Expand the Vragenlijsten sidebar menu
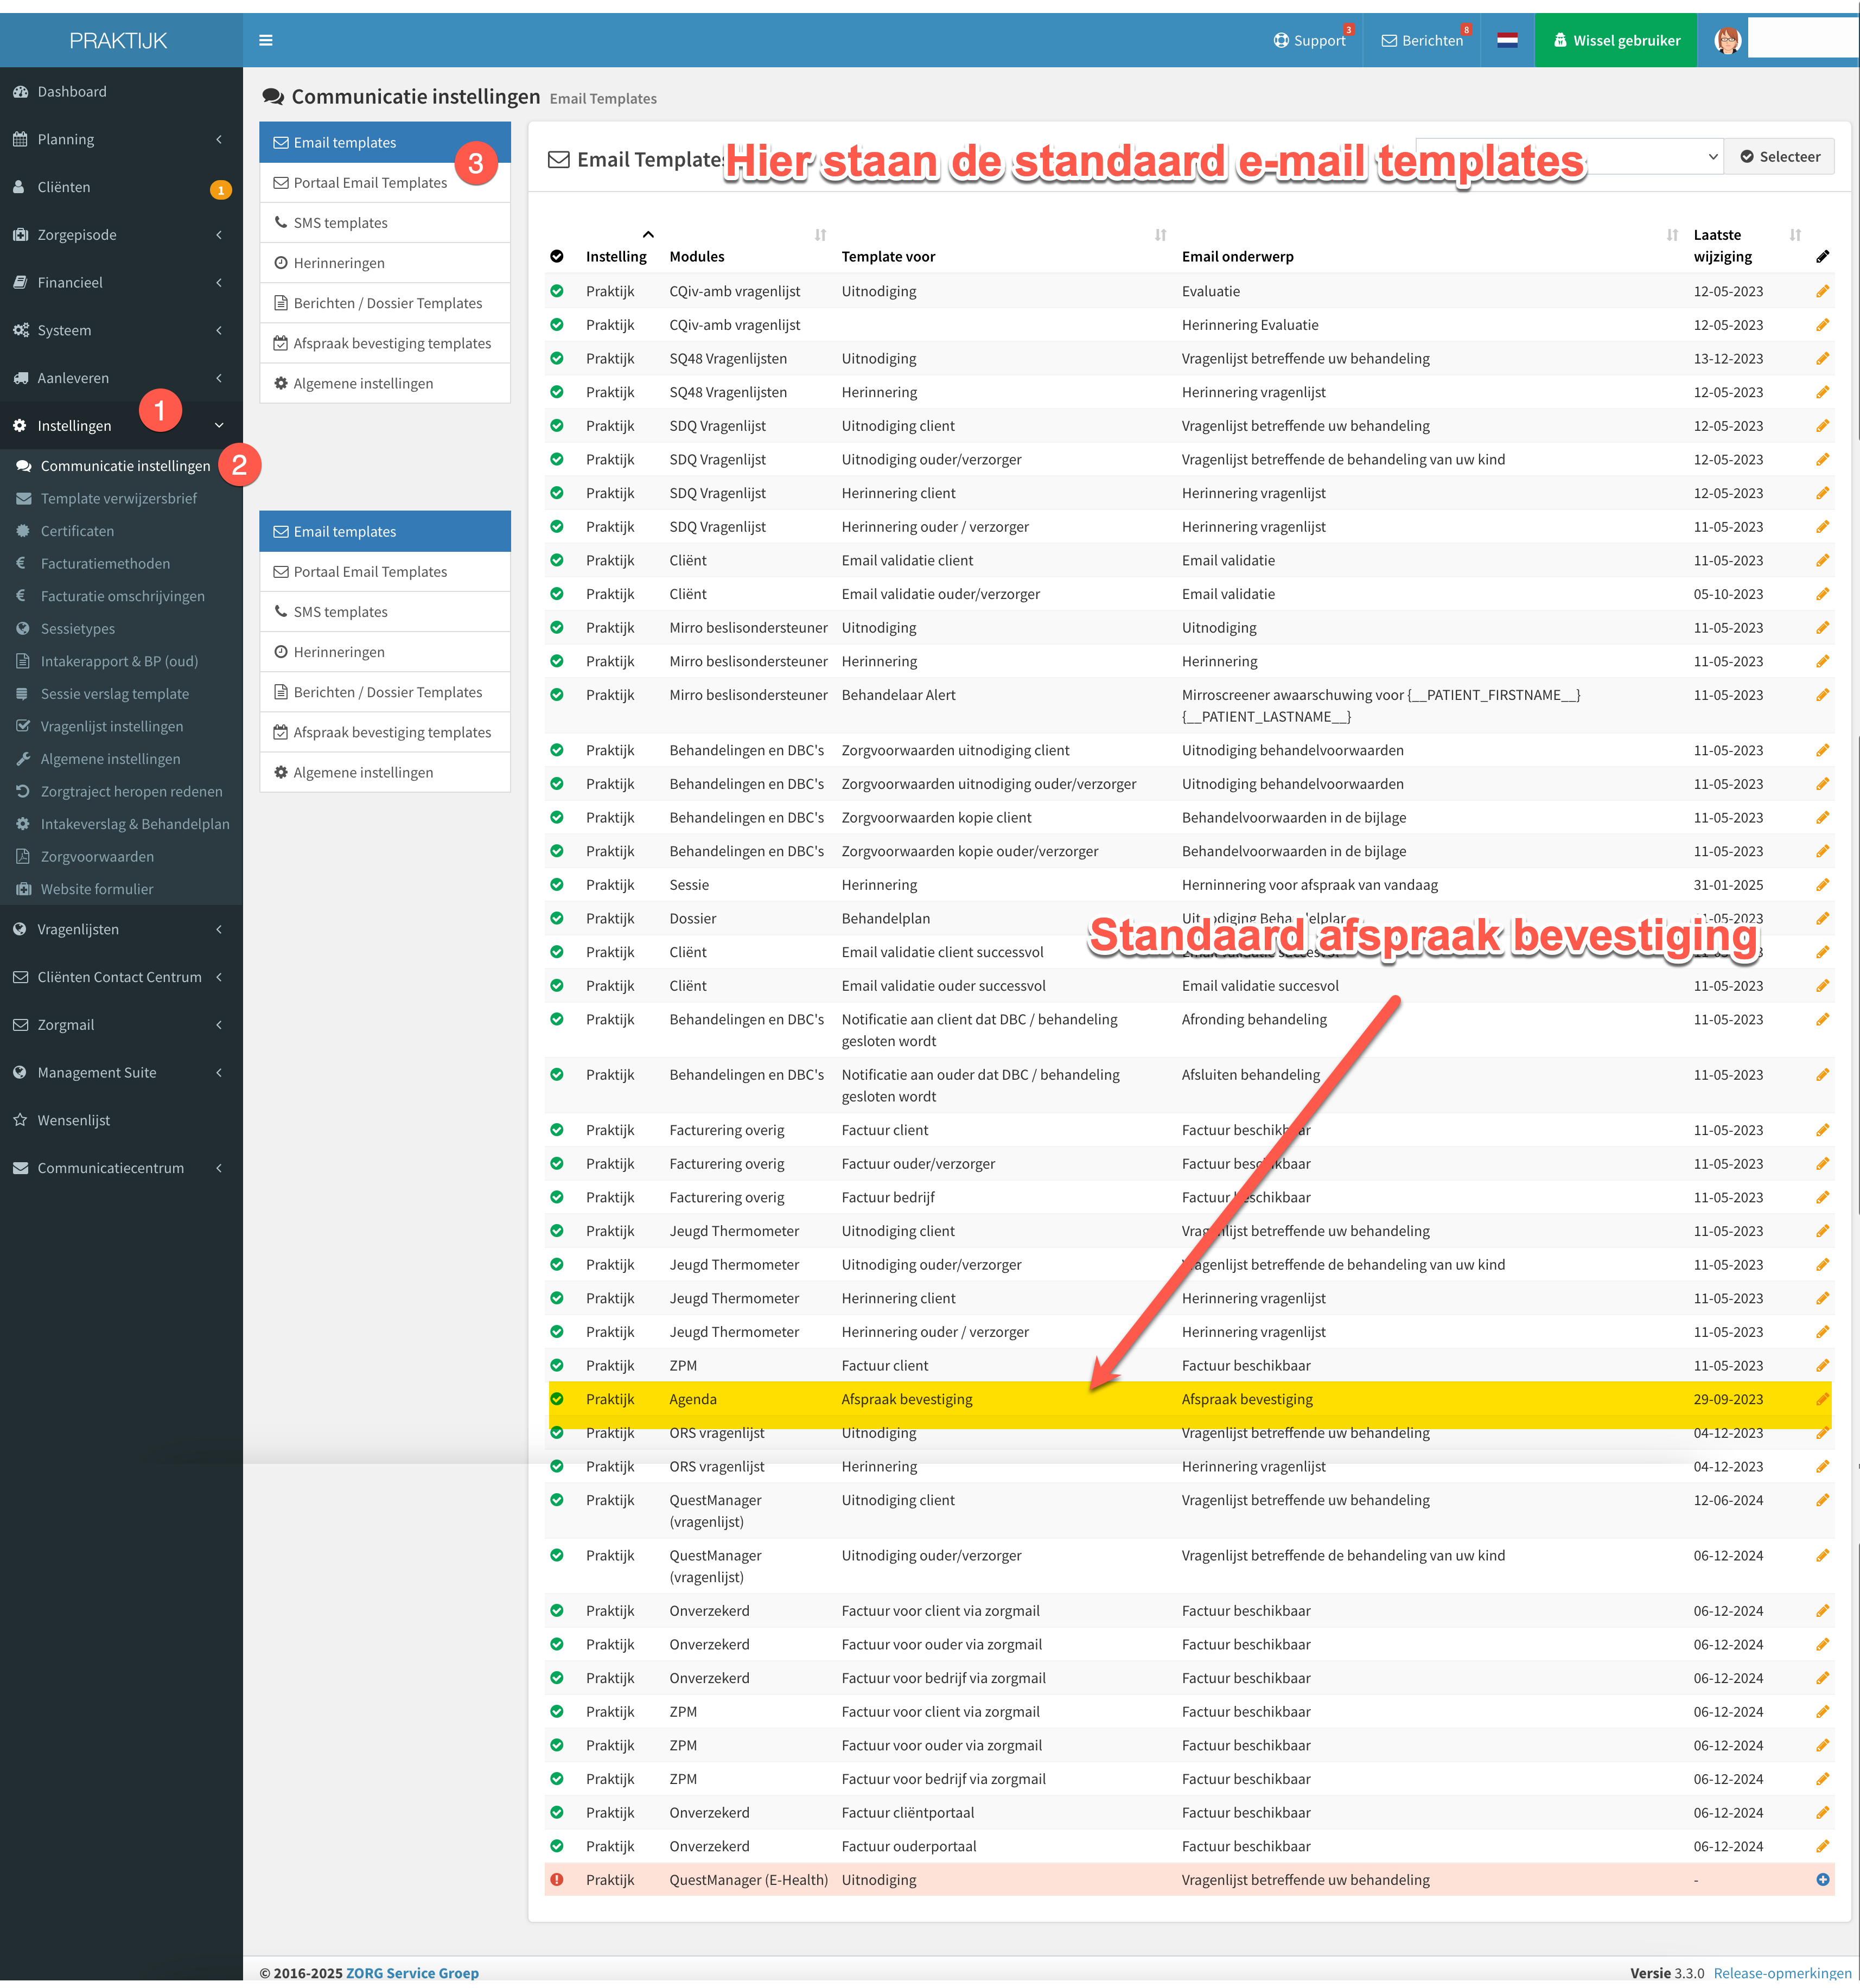The image size is (1860, 1988). pos(121,929)
